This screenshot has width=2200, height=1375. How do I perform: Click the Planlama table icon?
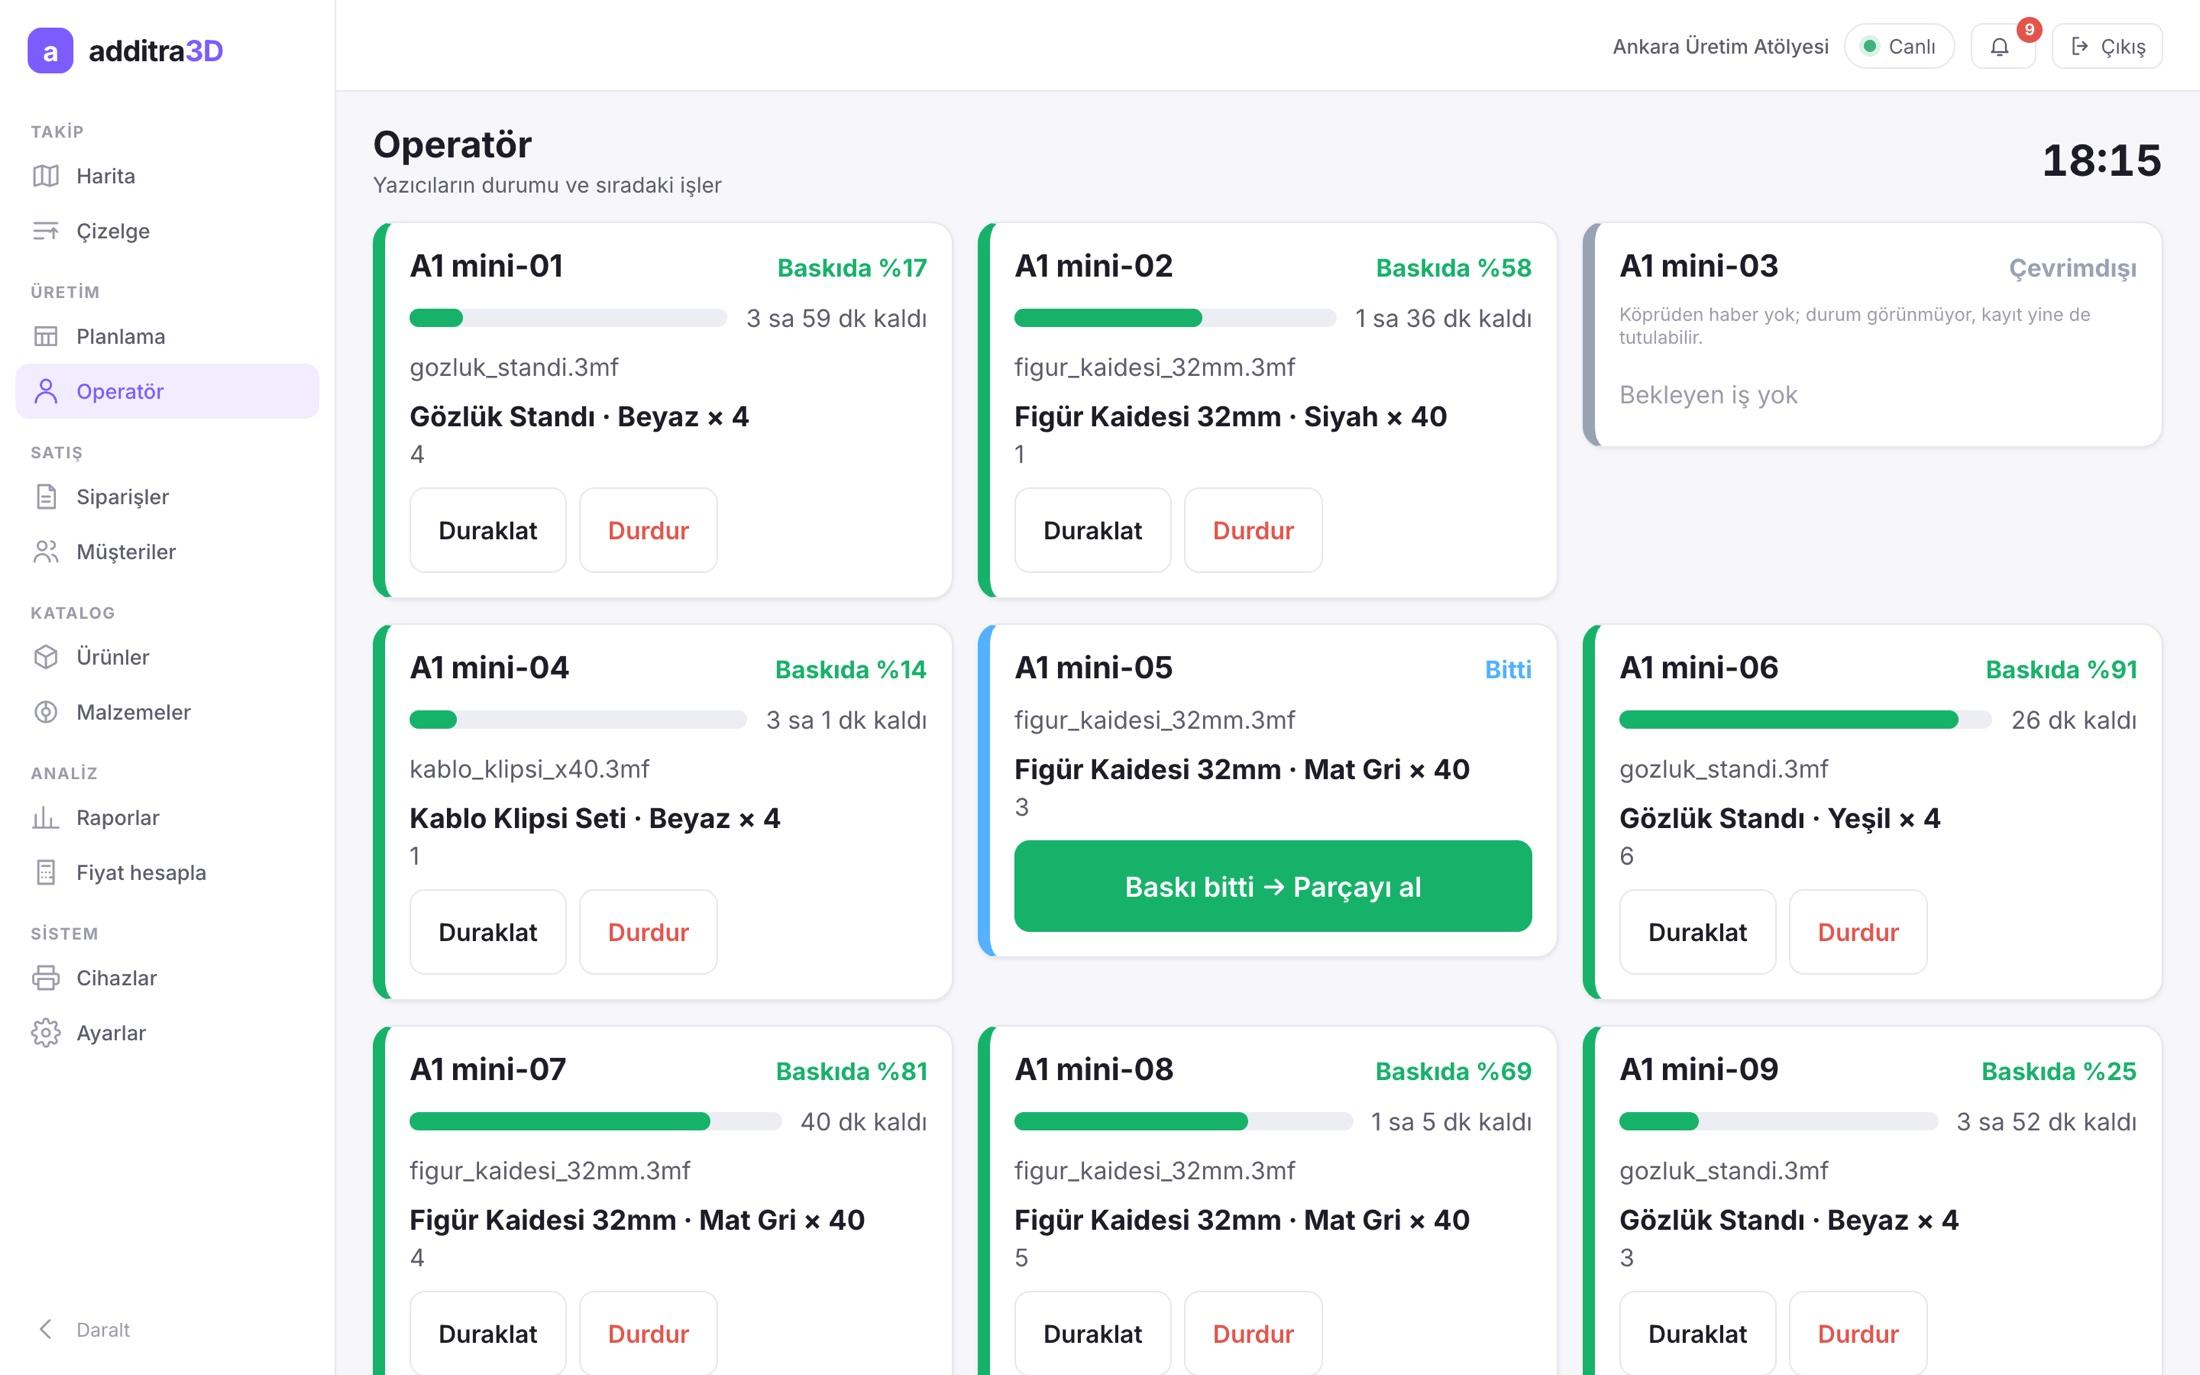tap(46, 336)
